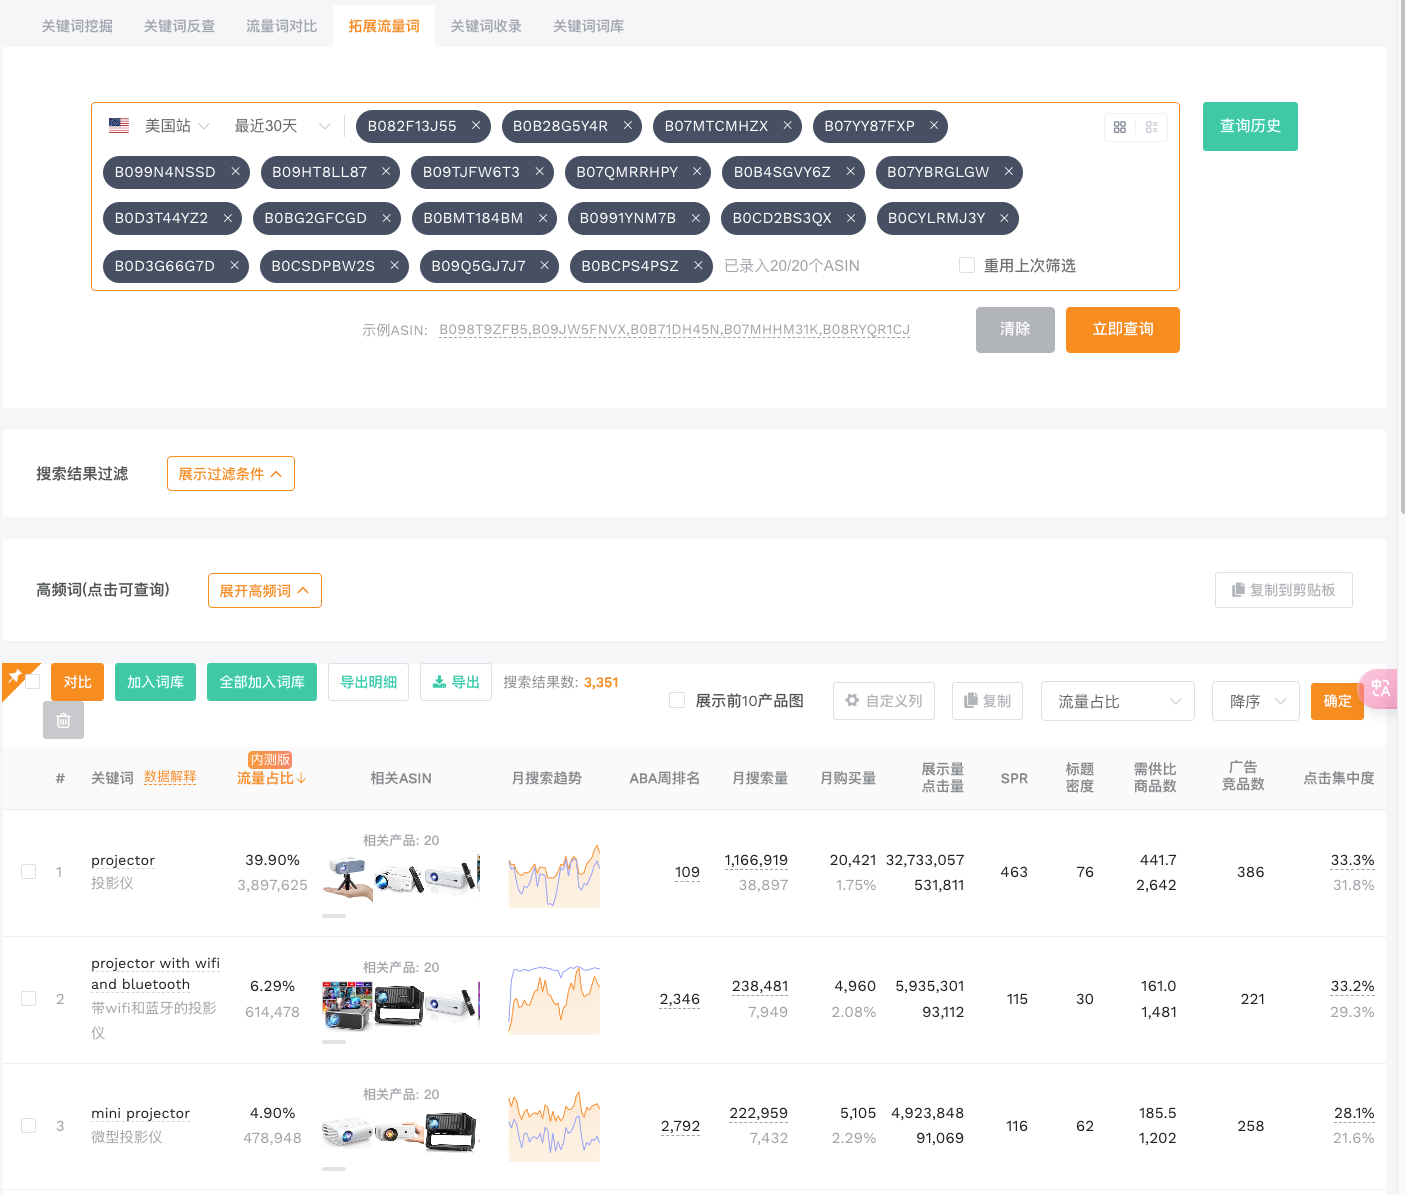Remove ASIN tag B09HT8LL87
1405x1195 pixels.
[x=385, y=172]
